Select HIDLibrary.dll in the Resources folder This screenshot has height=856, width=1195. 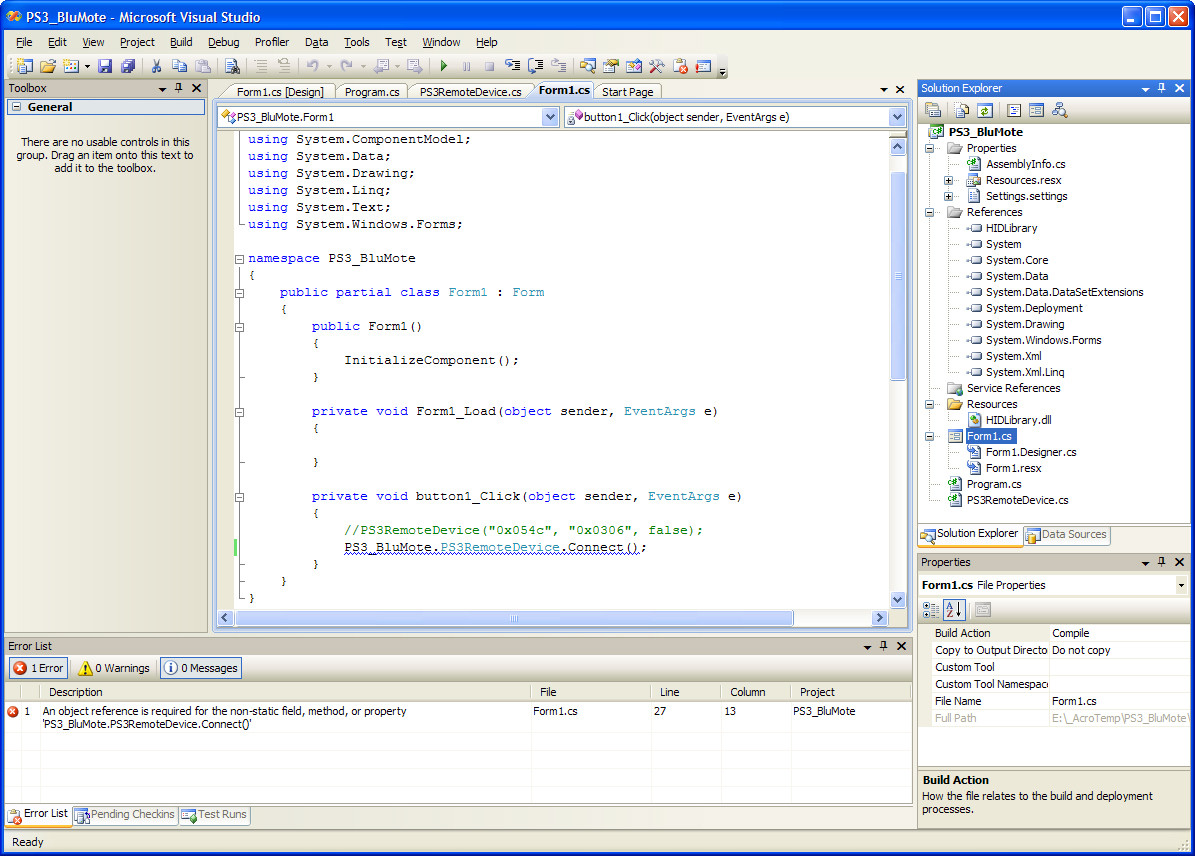[1018, 421]
